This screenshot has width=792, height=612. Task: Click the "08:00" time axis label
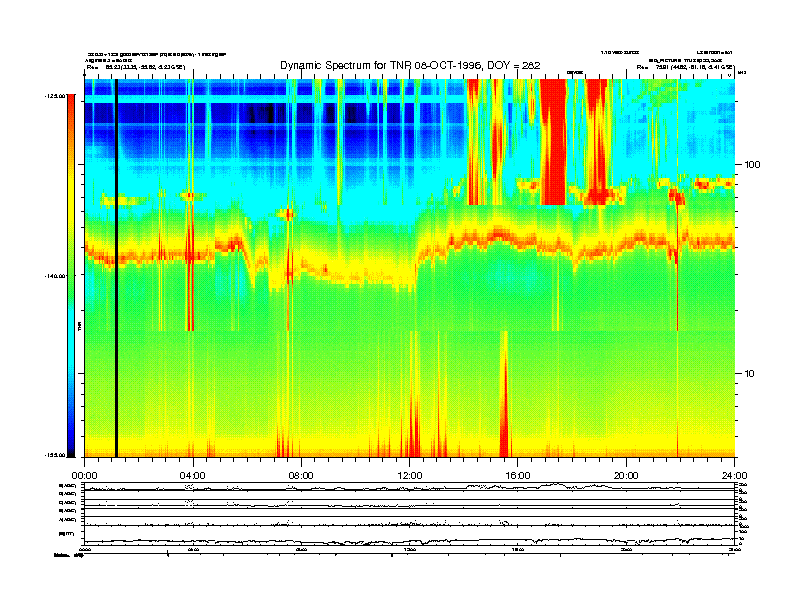(x=301, y=476)
